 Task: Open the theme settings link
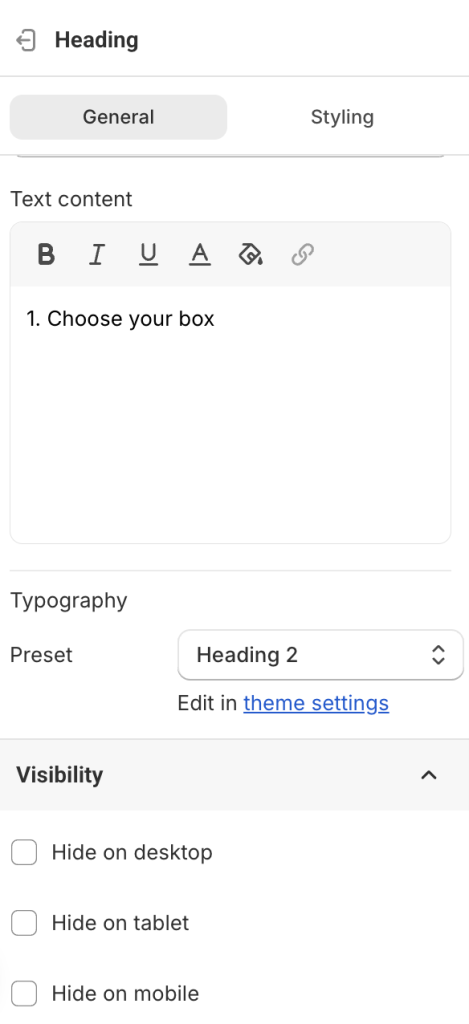tap(316, 703)
